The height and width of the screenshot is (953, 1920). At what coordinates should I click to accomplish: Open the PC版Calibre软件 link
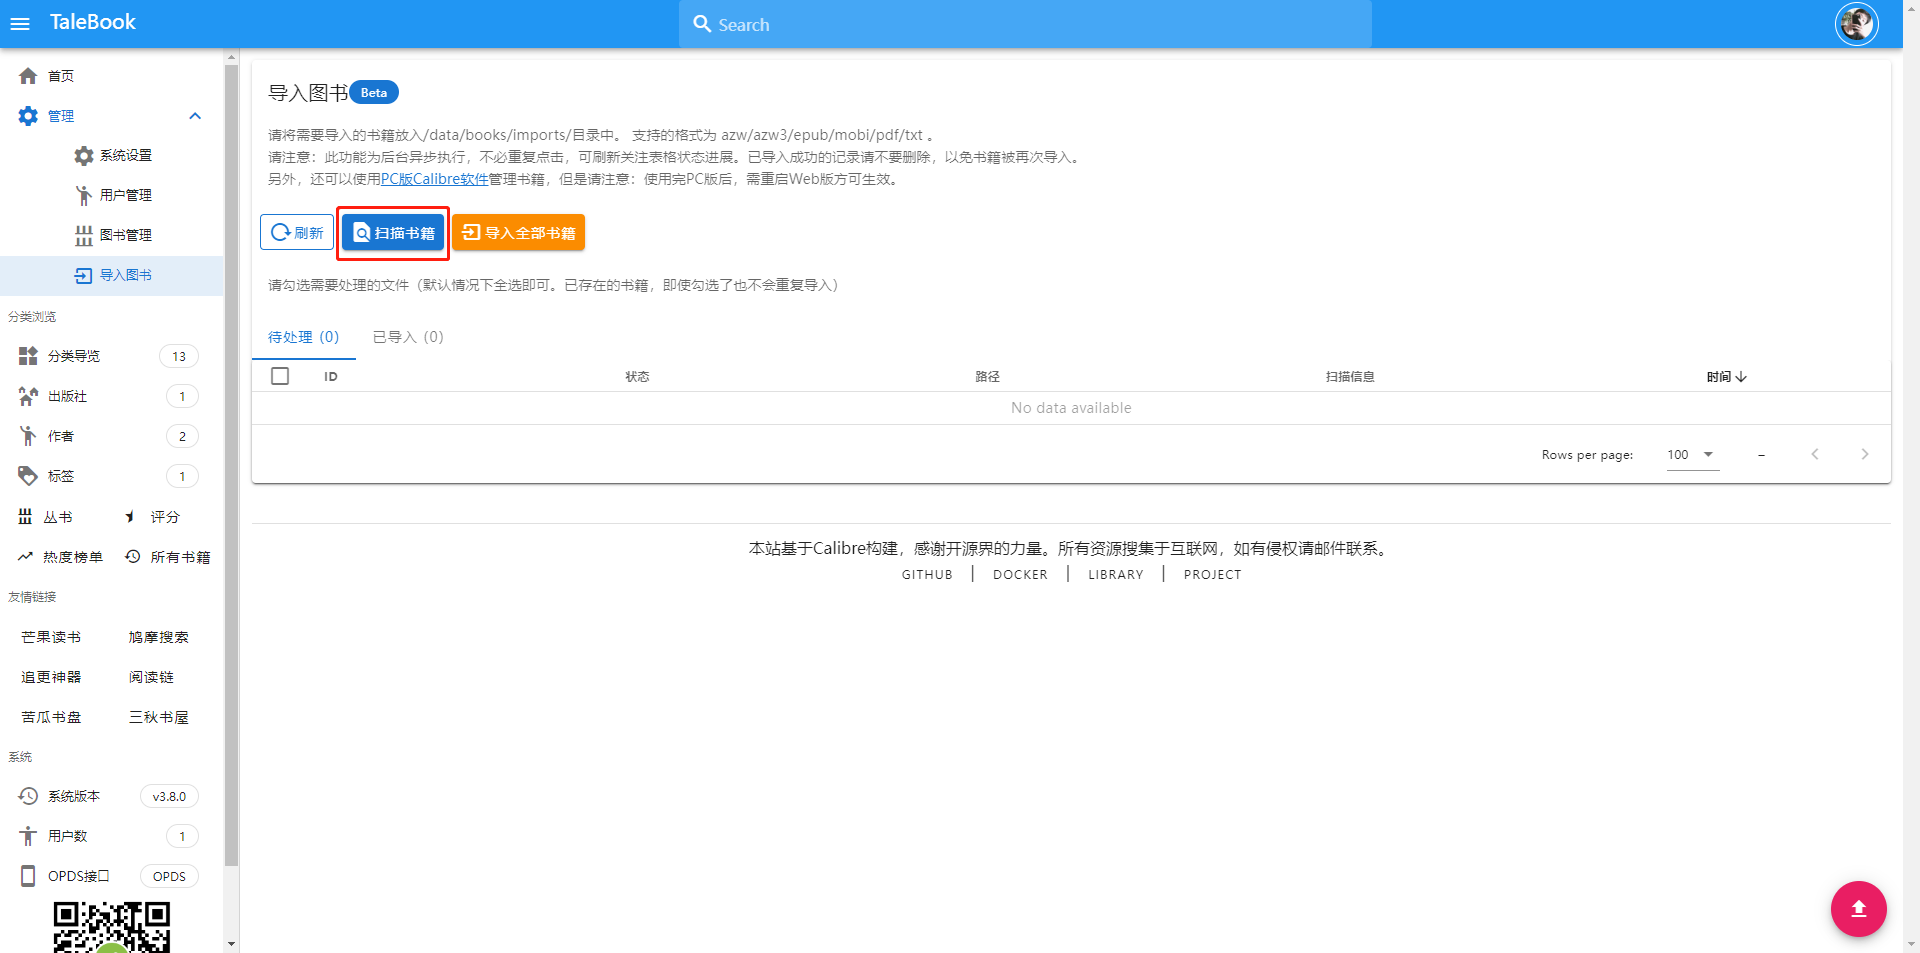pos(434,179)
